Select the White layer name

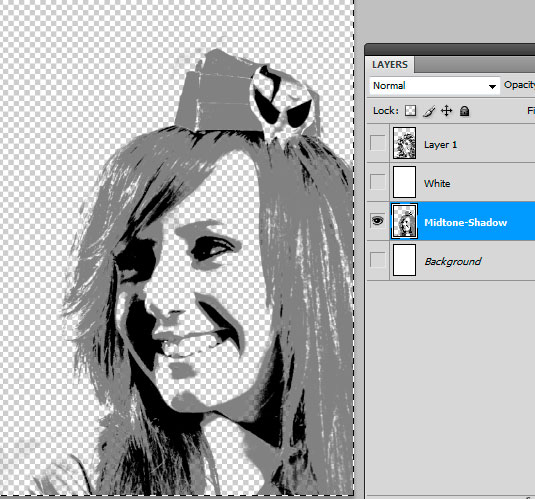(437, 184)
